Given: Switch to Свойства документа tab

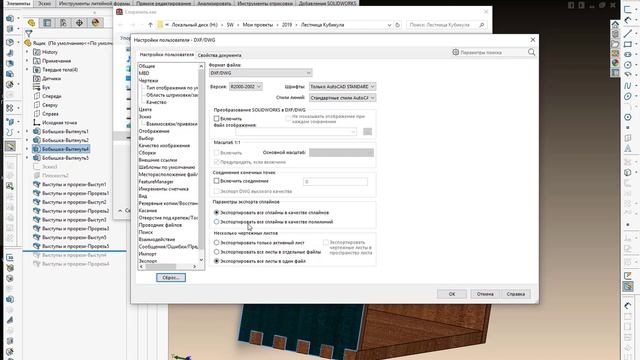Looking at the screenshot, I should tap(220, 55).
